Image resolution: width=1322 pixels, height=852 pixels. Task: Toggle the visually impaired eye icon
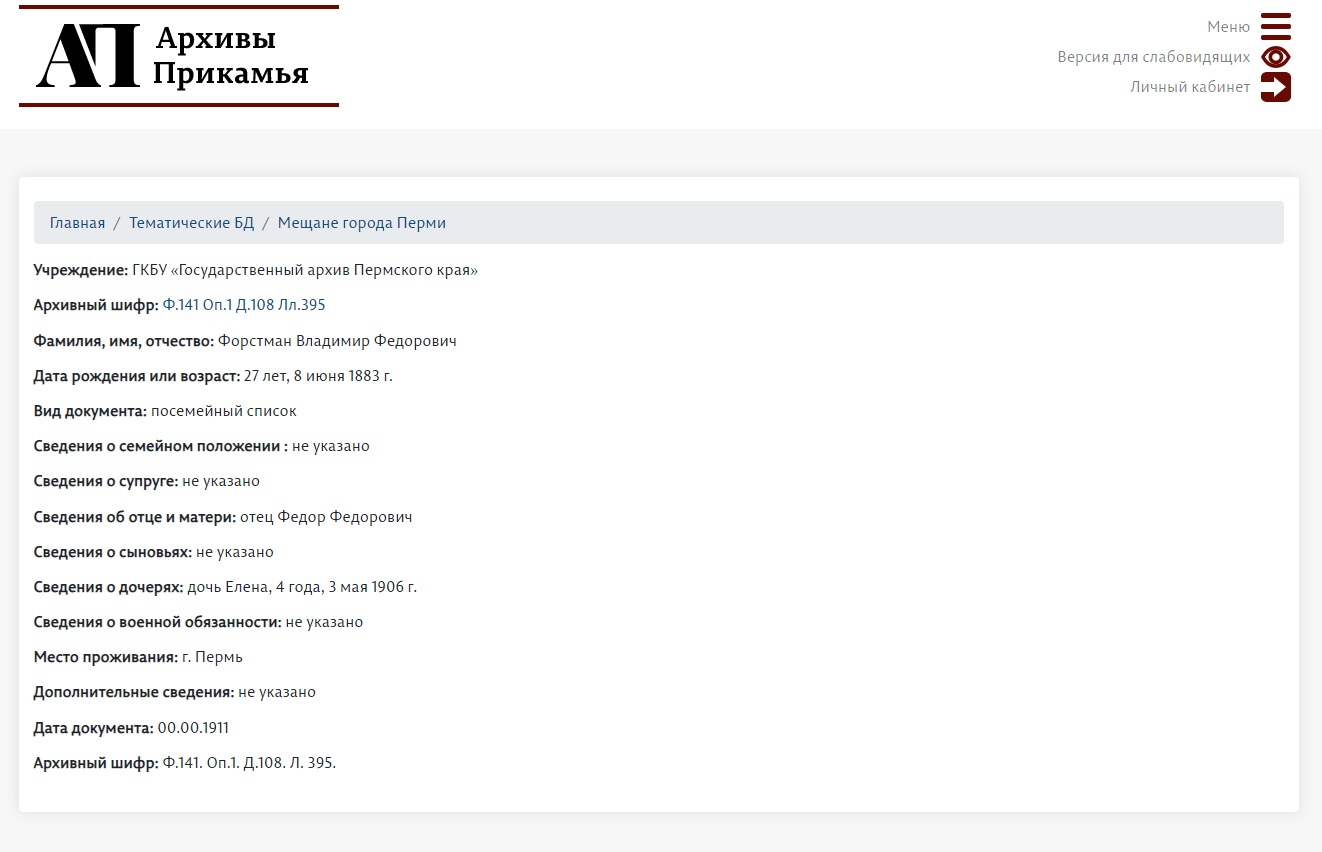tap(1275, 57)
